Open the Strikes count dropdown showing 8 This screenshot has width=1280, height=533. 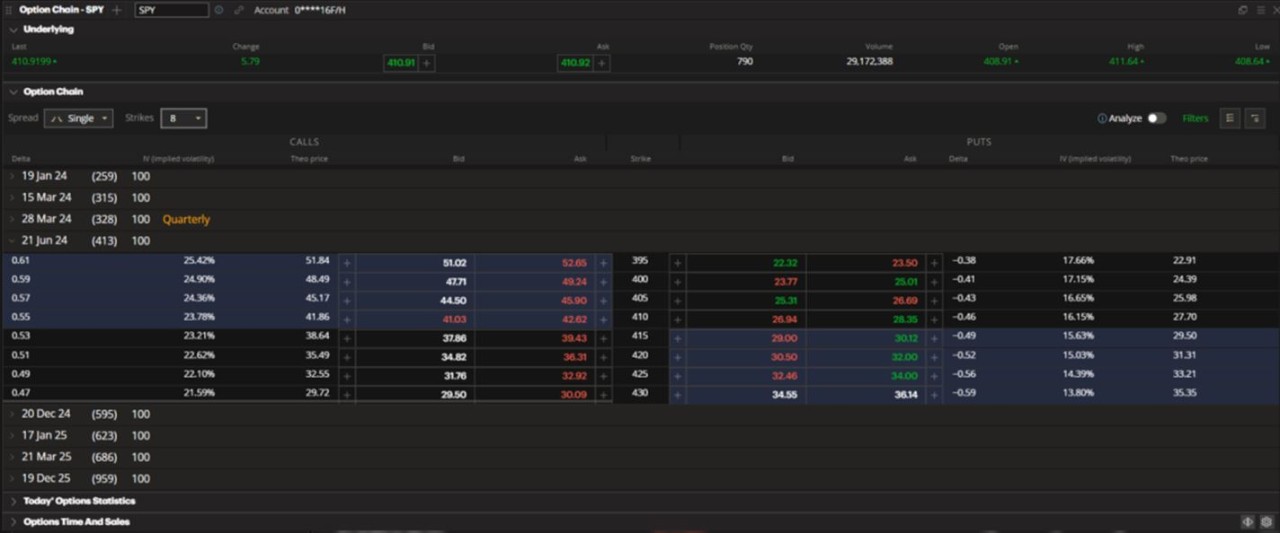183,118
